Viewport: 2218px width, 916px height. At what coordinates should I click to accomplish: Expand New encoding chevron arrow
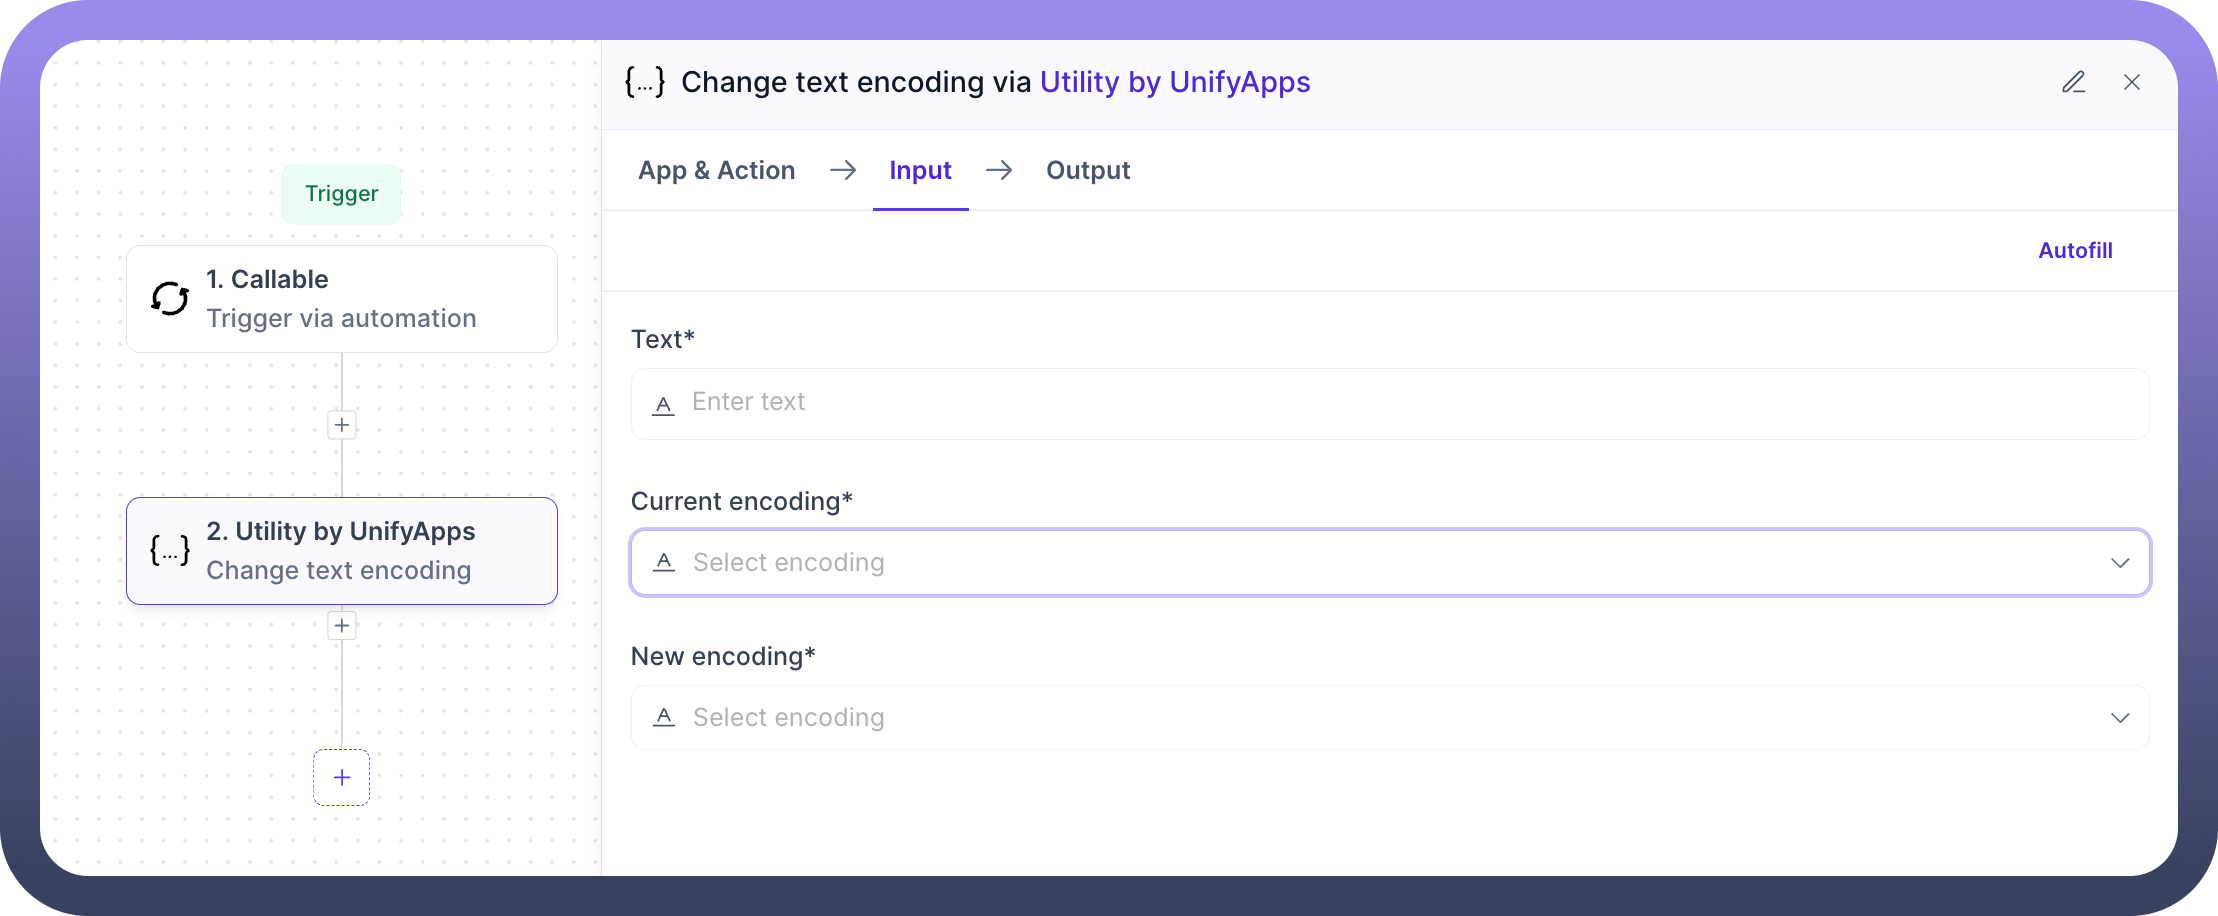tap(2120, 718)
